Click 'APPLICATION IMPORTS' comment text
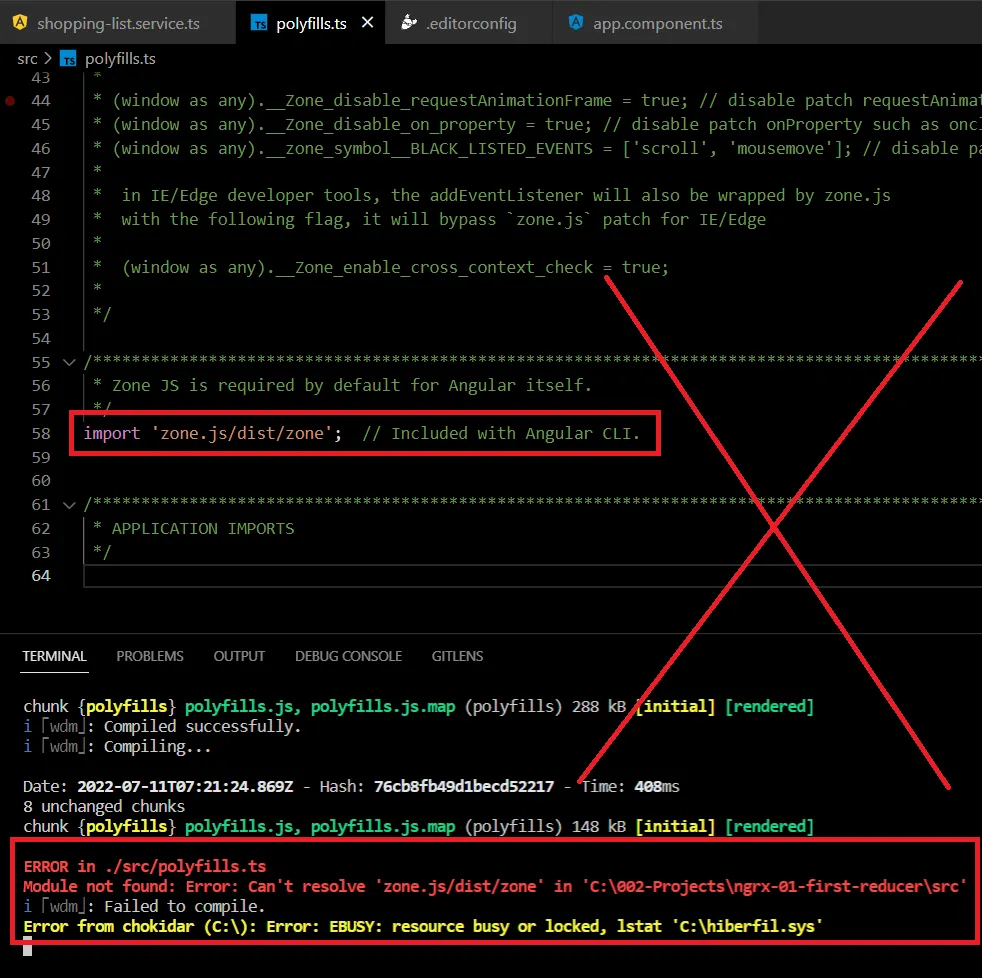982x978 pixels. 203,528
